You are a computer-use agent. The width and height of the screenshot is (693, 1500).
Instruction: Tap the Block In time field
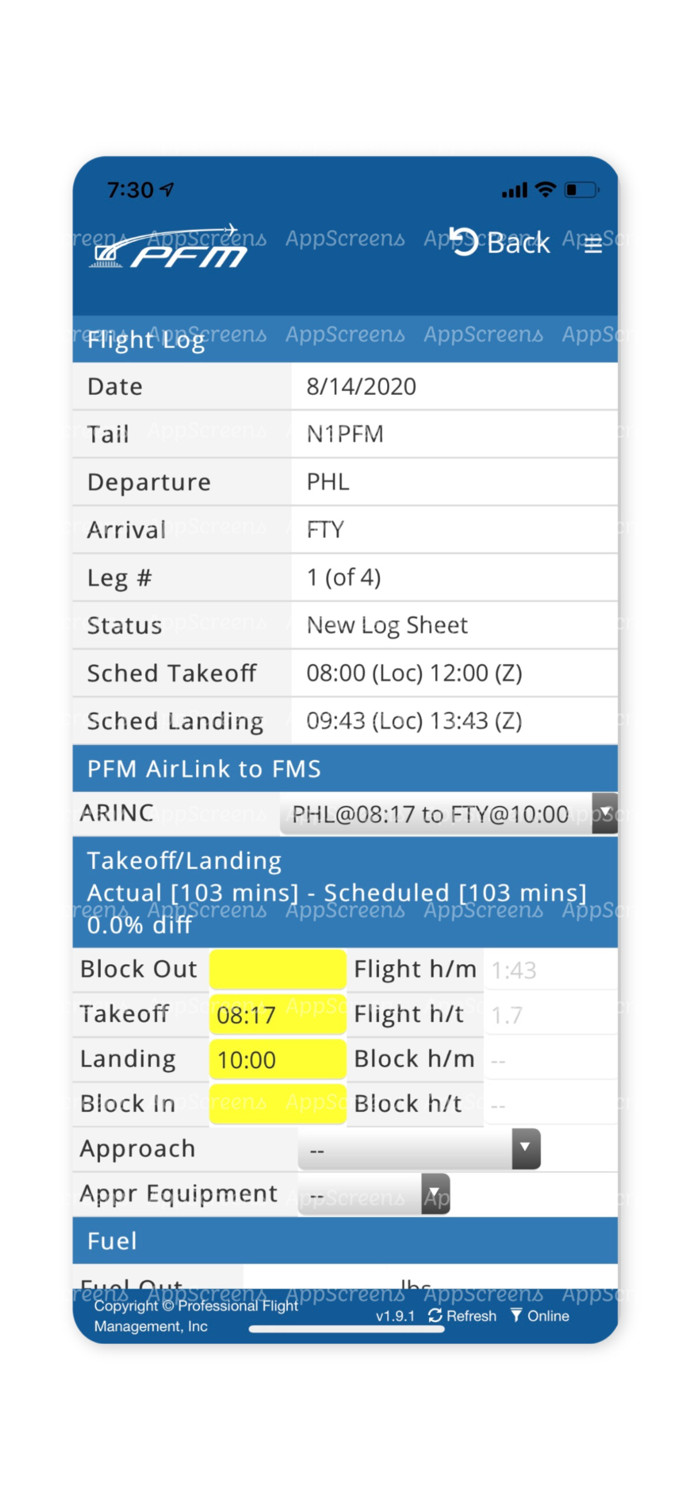point(278,1104)
